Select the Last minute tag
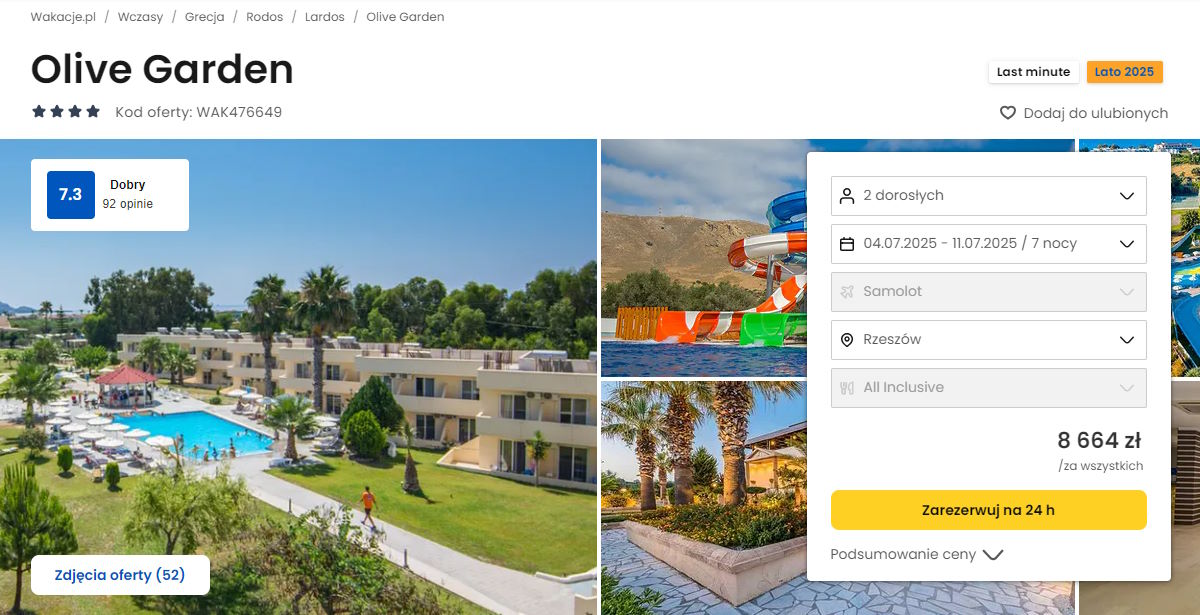Viewport: 1200px width, 615px height. [x=1033, y=72]
